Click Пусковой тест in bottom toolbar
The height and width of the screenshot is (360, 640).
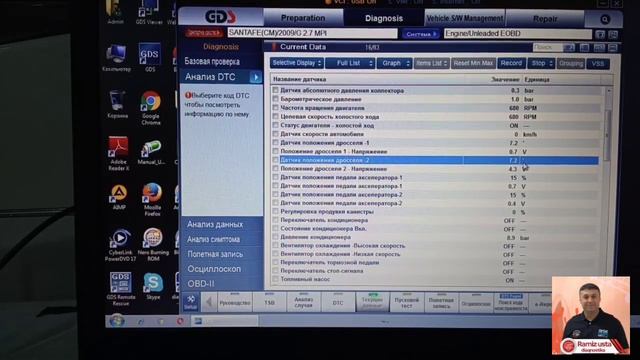point(407,303)
